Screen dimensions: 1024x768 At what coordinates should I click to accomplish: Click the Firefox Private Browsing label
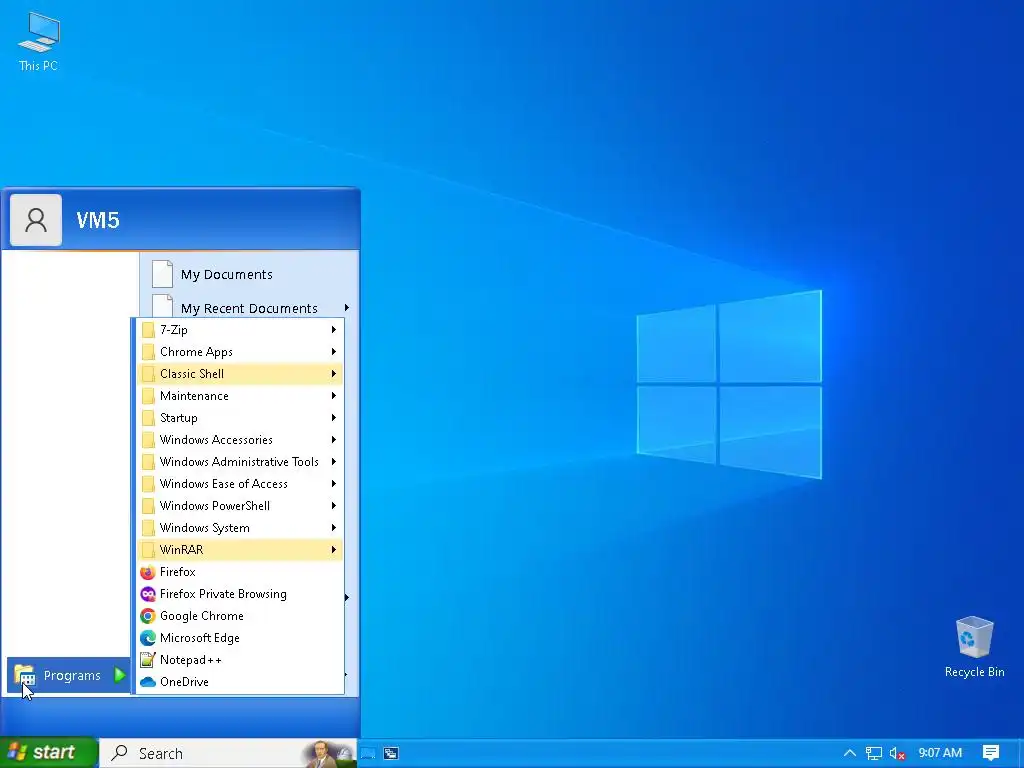click(223, 594)
